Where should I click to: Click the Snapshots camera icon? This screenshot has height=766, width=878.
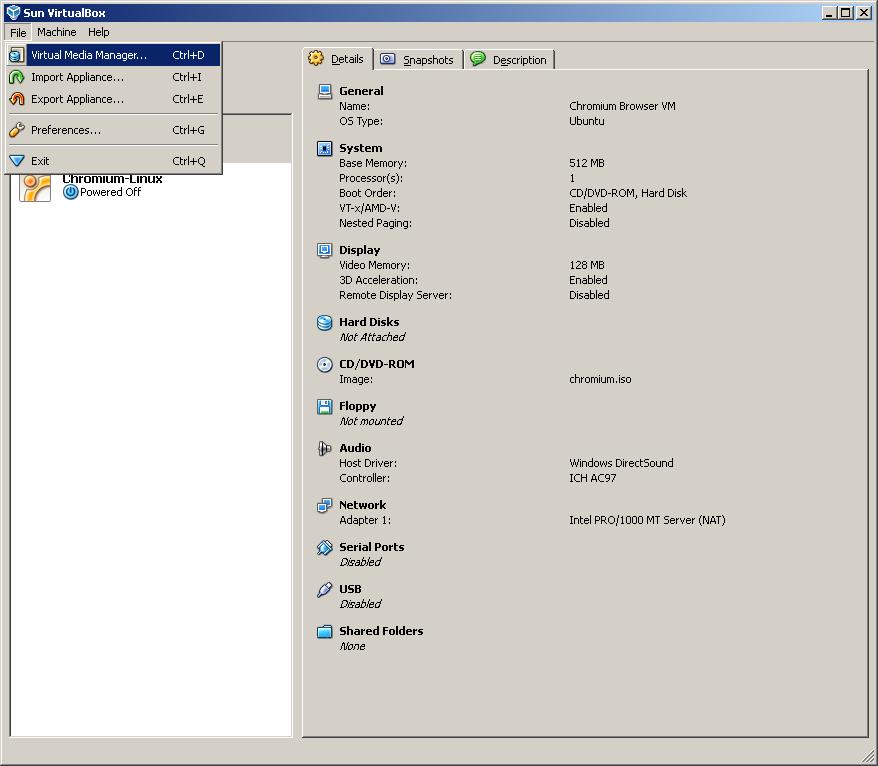387,59
